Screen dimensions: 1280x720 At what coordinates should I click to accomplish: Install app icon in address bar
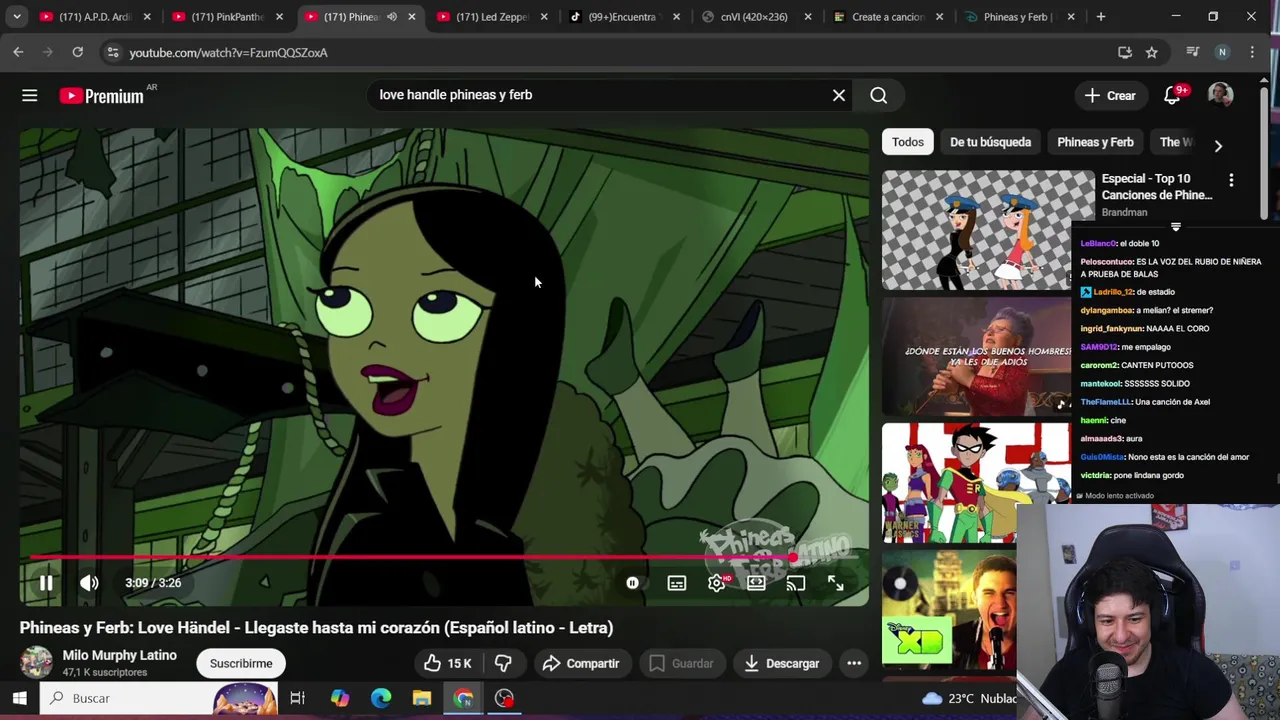pyautogui.click(x=1125, y=52)
